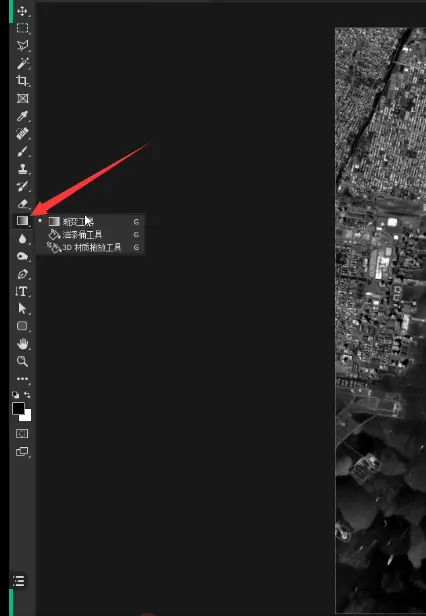426x616 pixels.
Task: Swap foreground and background colors
Action: (28, 394)
